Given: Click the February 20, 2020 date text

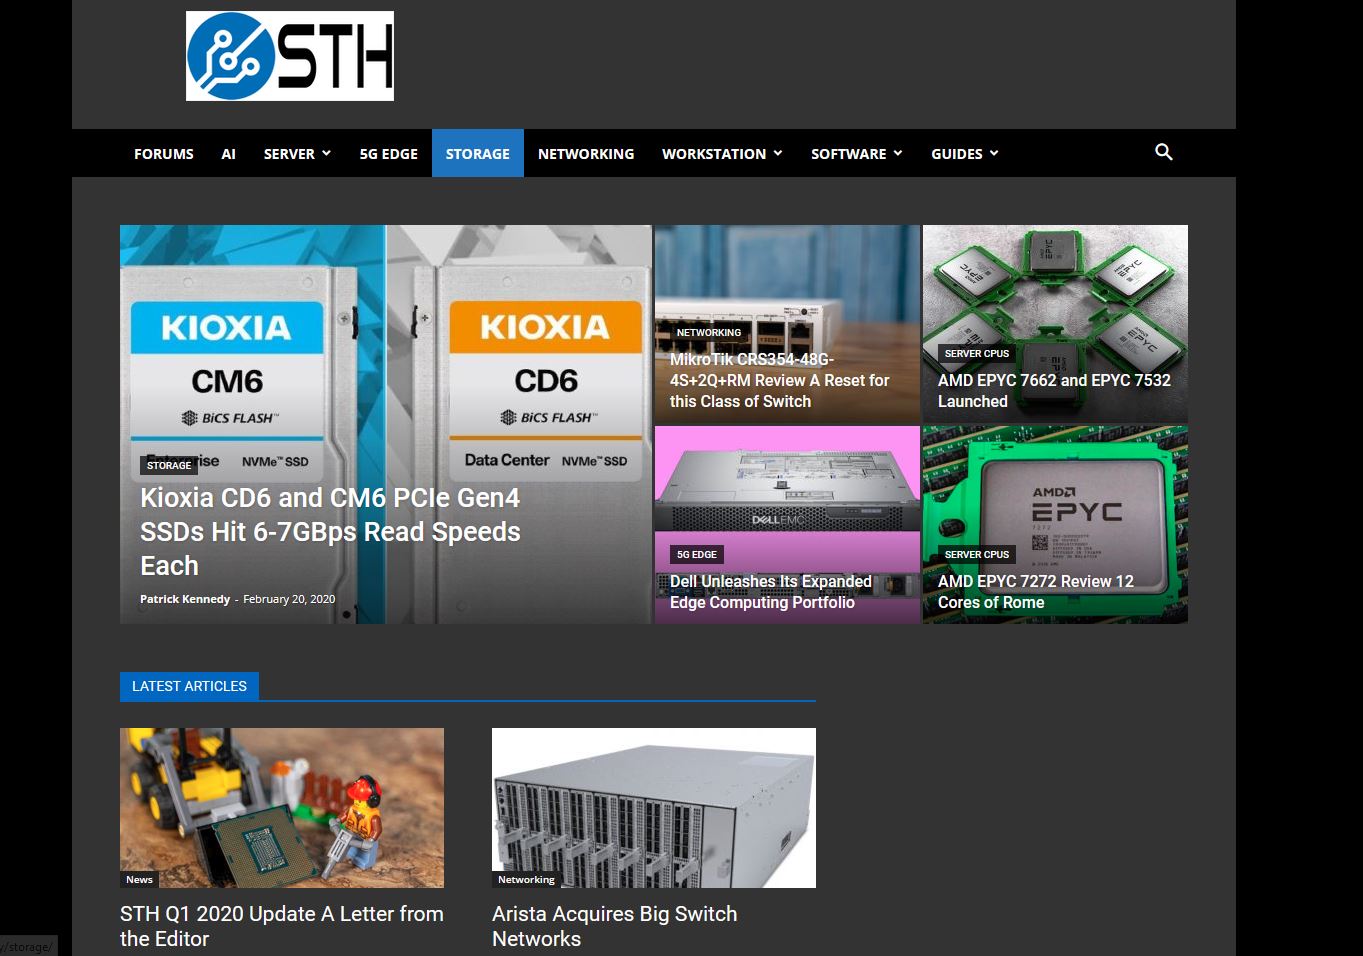Looking at the screenshot, I should [x=289, y=599].
